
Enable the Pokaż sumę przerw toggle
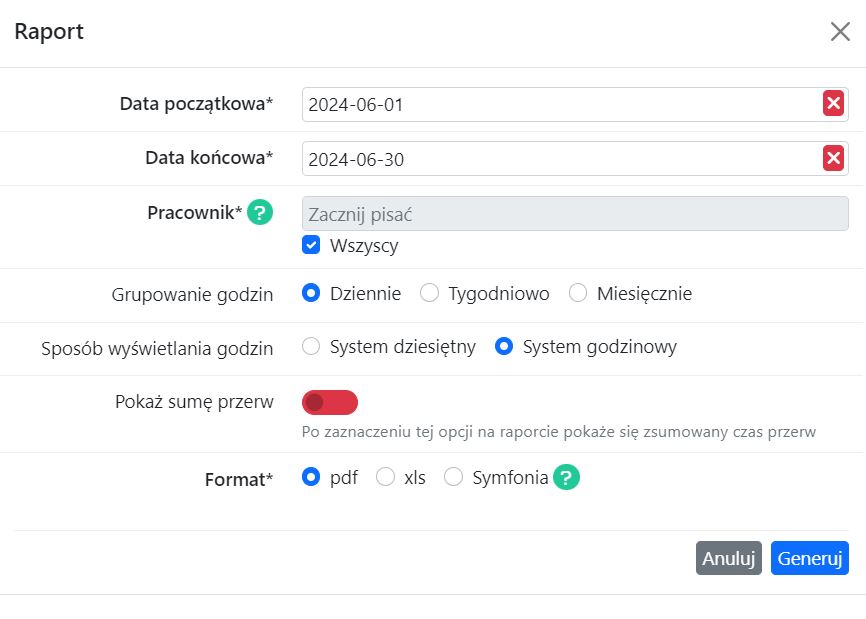coord(330,402)
